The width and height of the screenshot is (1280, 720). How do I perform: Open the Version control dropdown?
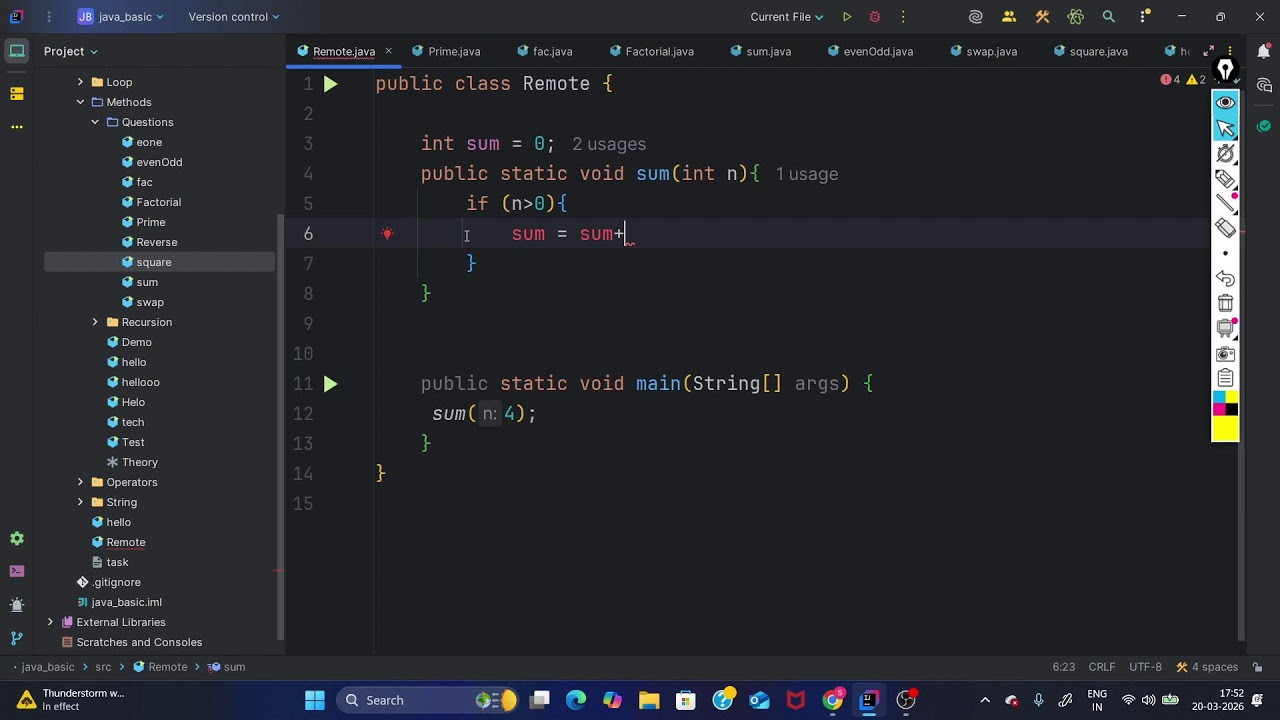pos(234,17)
